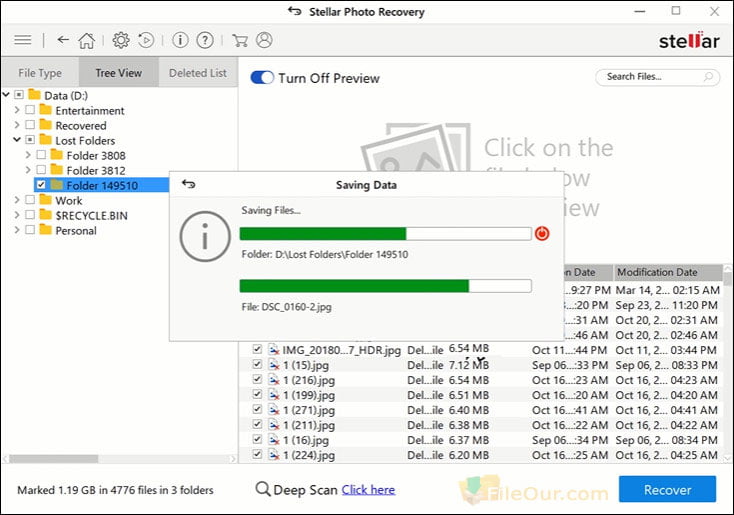Click the large info icon in dialog
The width and height of the screenshot is (734, 515).
pos(205,236)
